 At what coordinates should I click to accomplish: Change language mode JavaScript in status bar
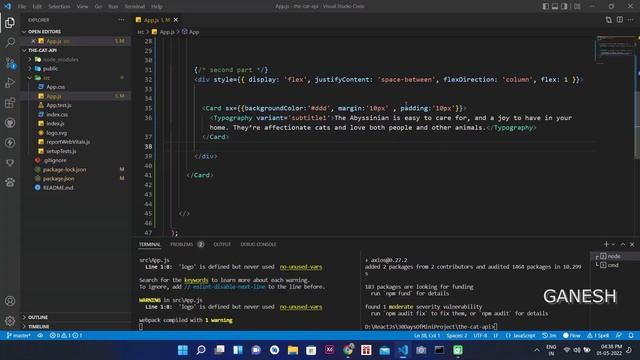coord(520,336)
